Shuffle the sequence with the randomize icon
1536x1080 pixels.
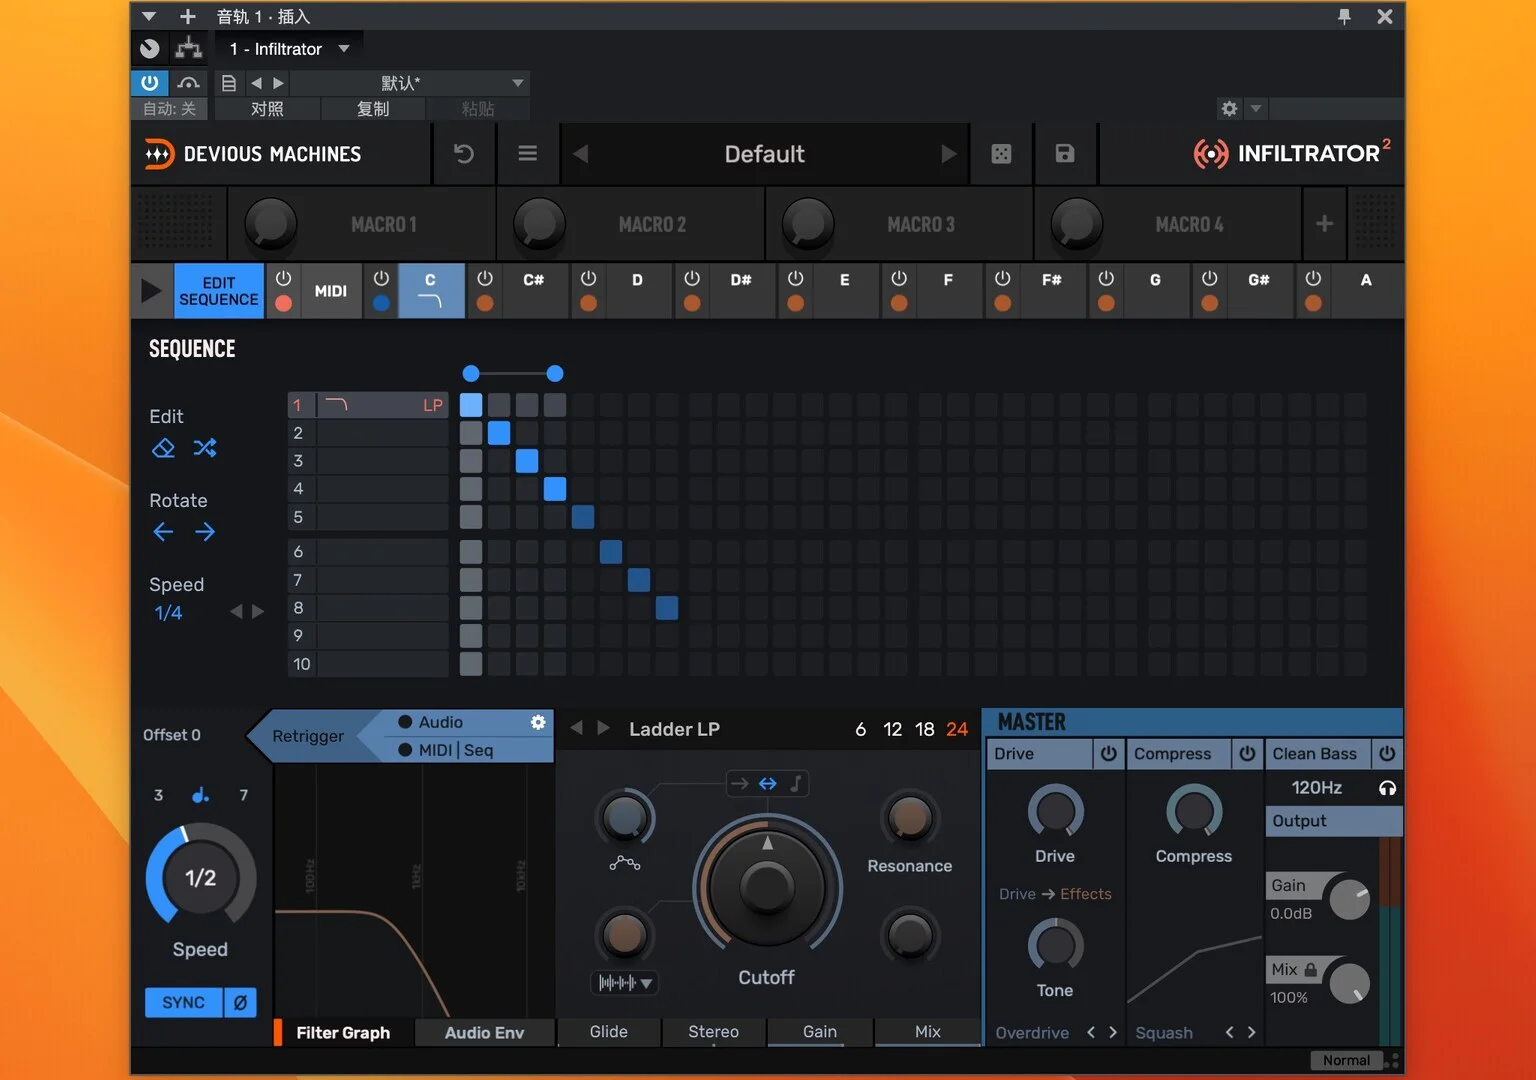pos(205,448)
